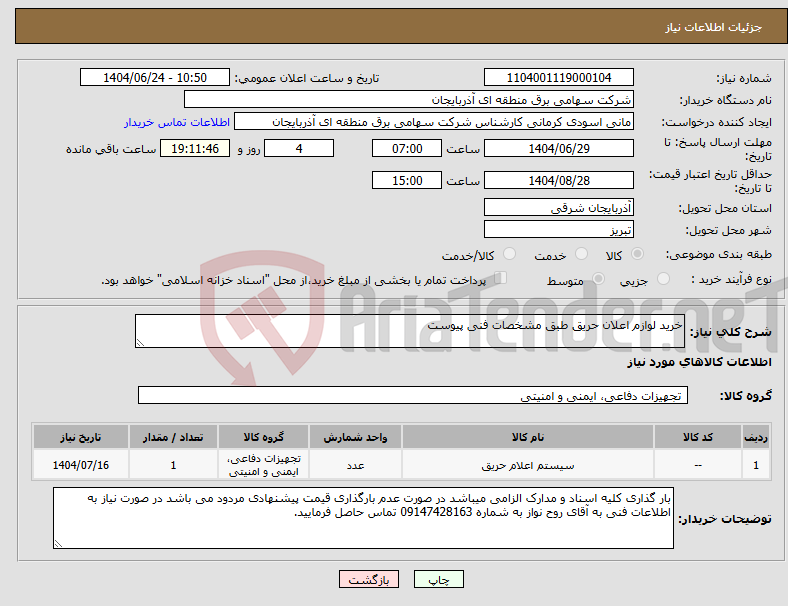The image size is (788, 606).
Task: Click the نوع فرآیند خرید label
Action: [x=731, y=279]
